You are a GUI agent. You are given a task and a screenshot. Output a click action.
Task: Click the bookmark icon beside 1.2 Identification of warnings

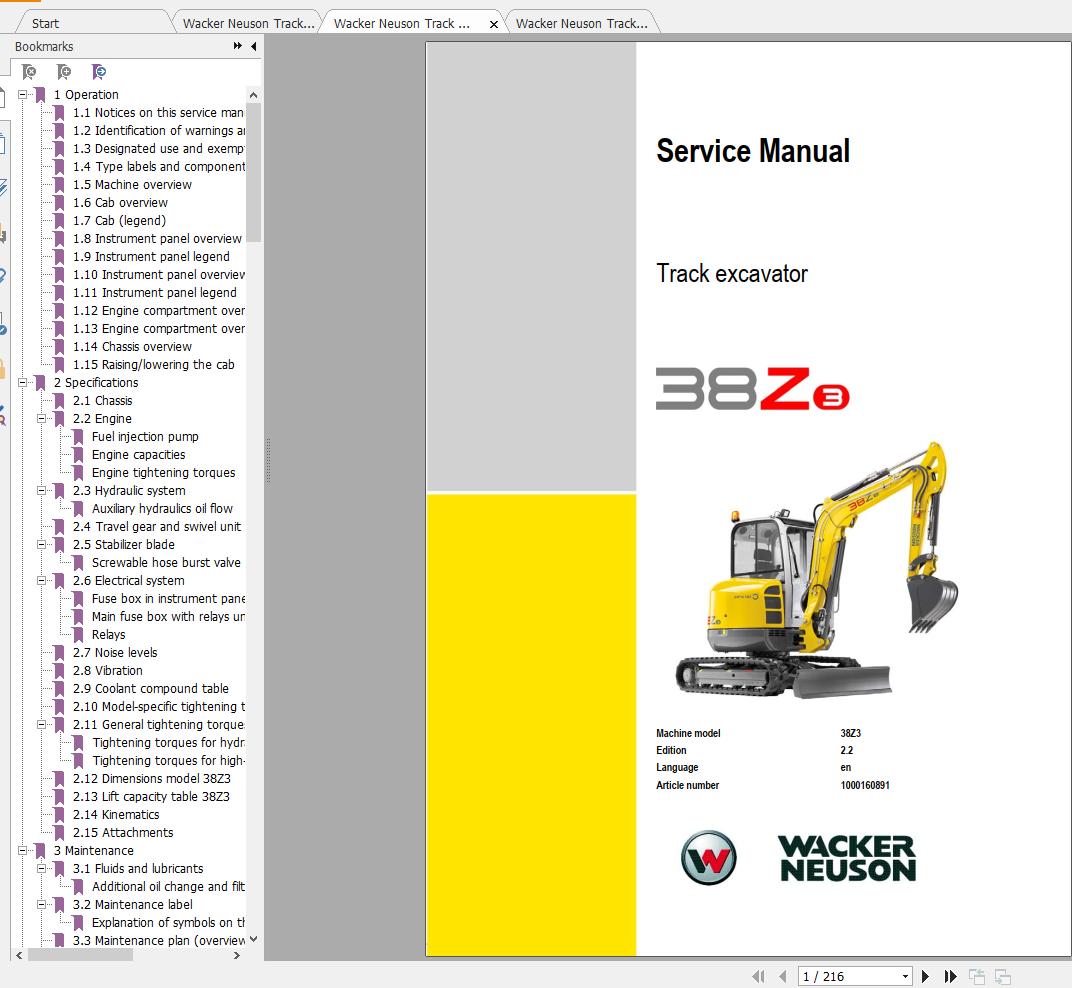point(59,131)
